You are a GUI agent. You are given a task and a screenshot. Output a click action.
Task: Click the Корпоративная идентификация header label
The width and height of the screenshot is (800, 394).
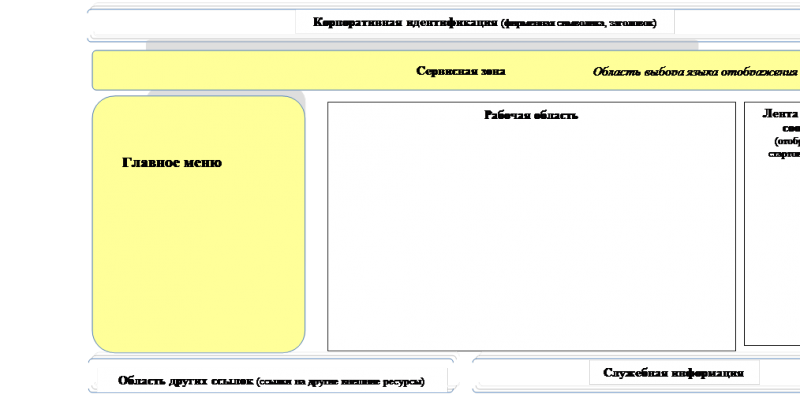point(406,22)
